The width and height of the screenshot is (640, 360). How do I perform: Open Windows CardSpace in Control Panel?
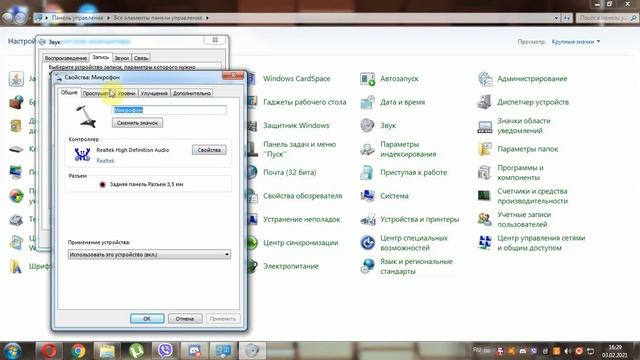tap(296, 78)
